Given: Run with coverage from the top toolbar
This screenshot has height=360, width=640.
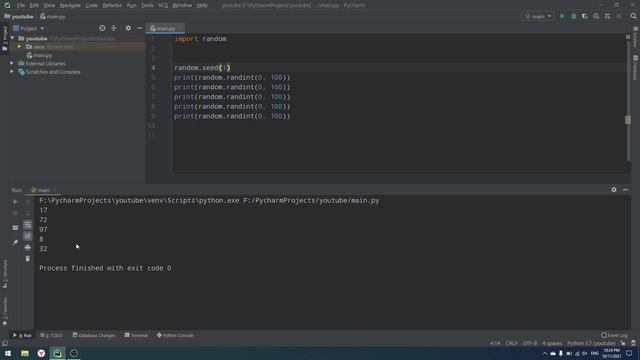Looking at the screenshot, I should (x=584, y=16).
